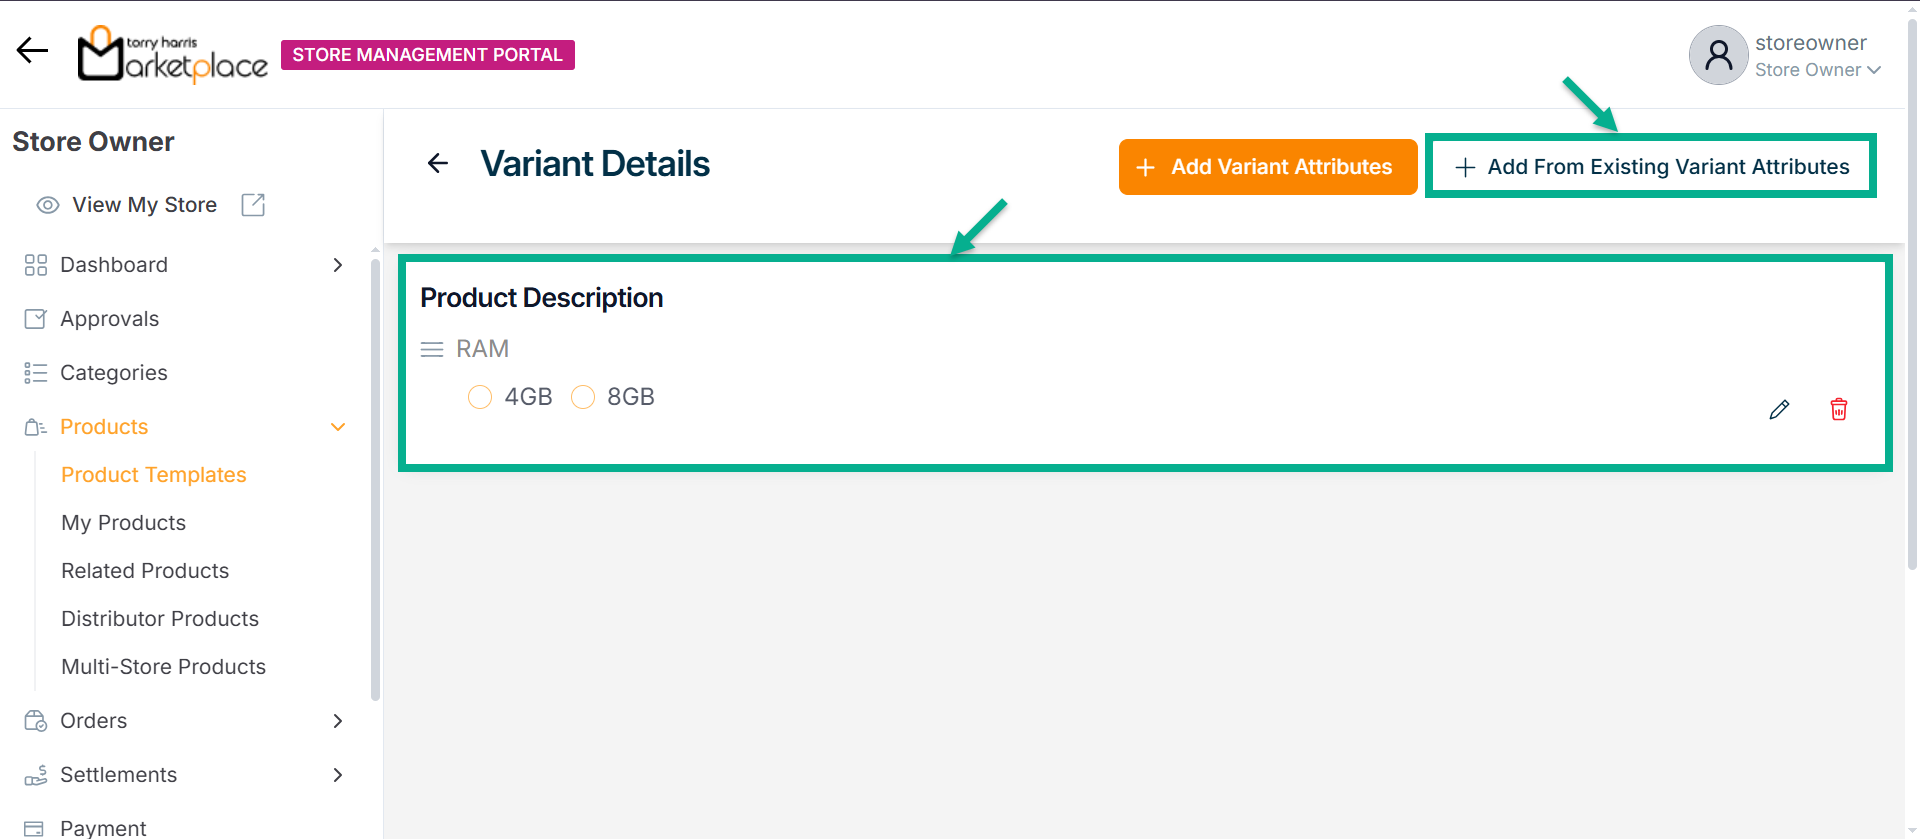This screenshot has width=1920, height=839.
Task: Click the sidebar vertical scrollbar
Action: [375, 480]
